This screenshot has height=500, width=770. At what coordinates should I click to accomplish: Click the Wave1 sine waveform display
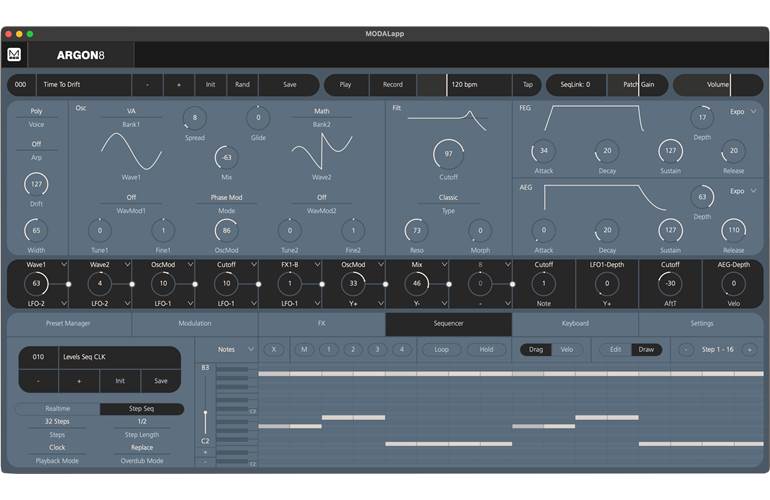(x=131, y=151)
